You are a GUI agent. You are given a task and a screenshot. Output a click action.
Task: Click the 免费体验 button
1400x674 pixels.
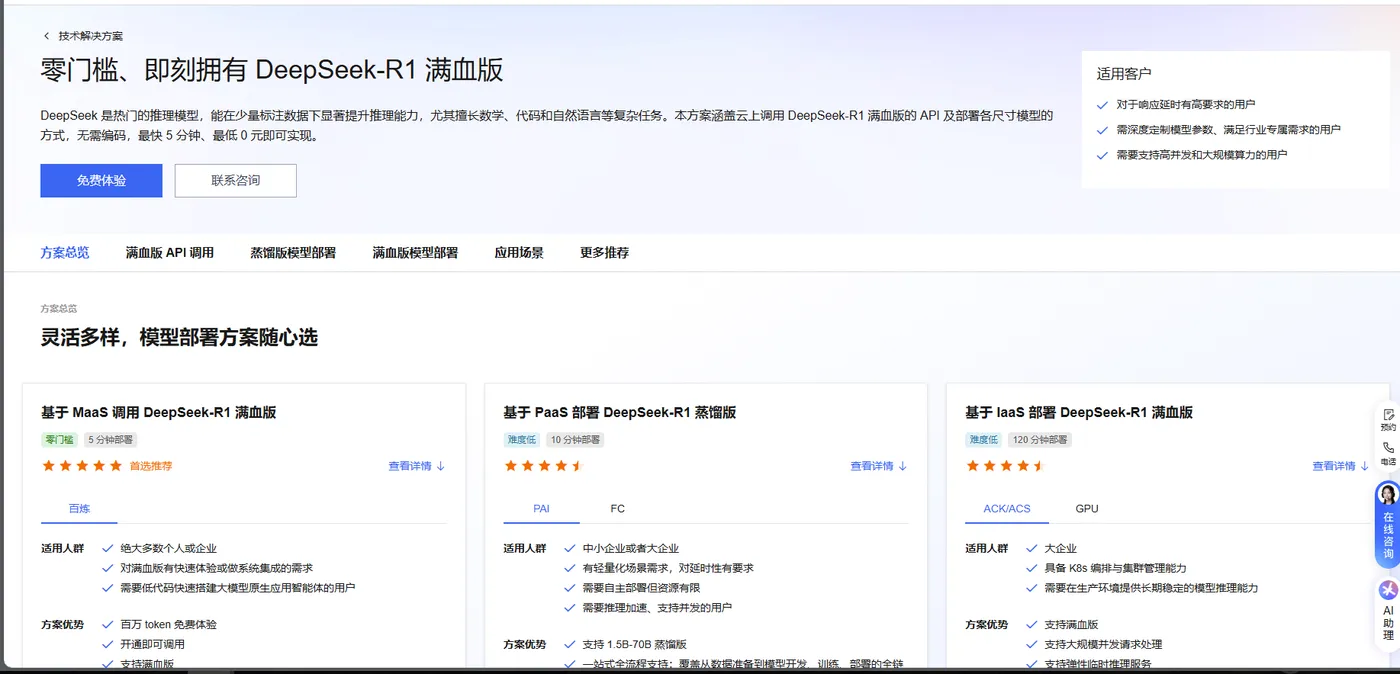[101, 181]
